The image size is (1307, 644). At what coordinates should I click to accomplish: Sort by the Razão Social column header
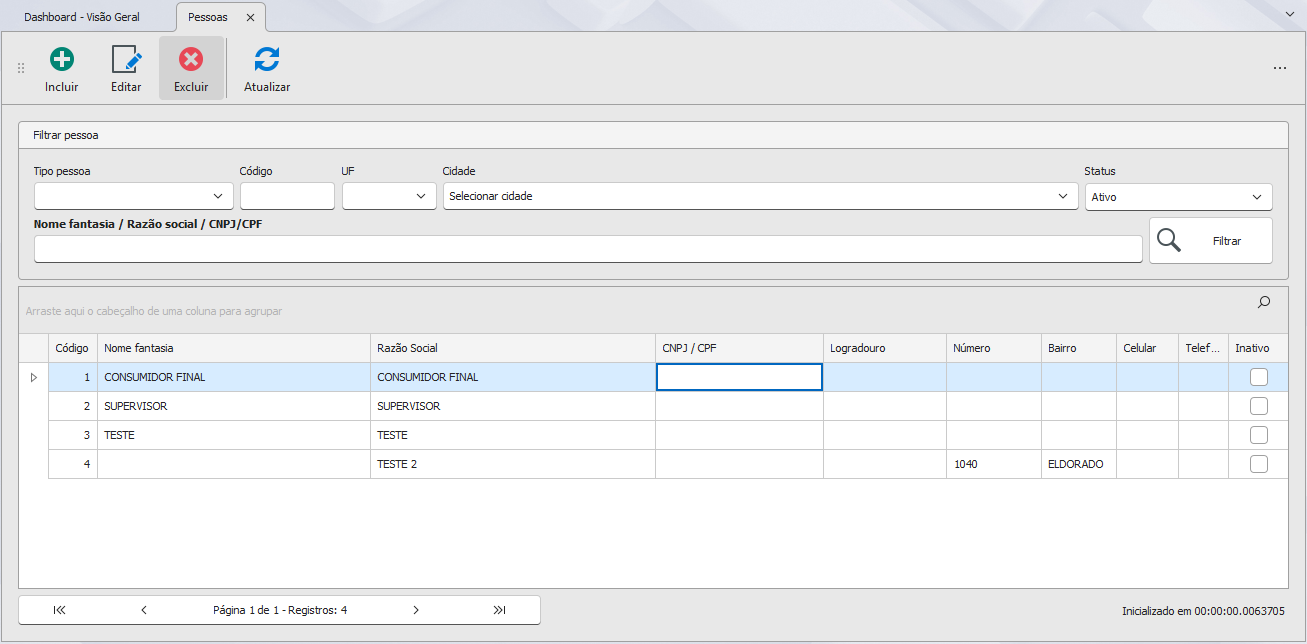pyautogui.click(x=513, y=348)
